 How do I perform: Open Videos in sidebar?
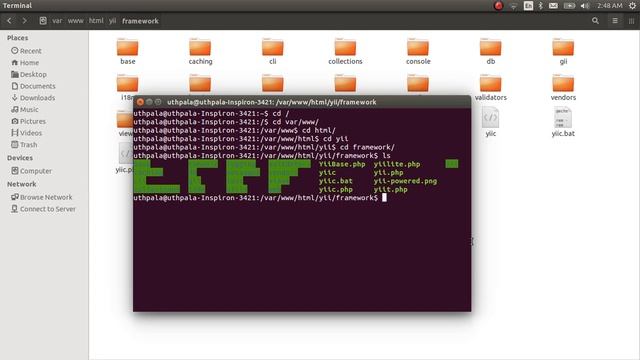pyautogui.click(x=26, y=133)
